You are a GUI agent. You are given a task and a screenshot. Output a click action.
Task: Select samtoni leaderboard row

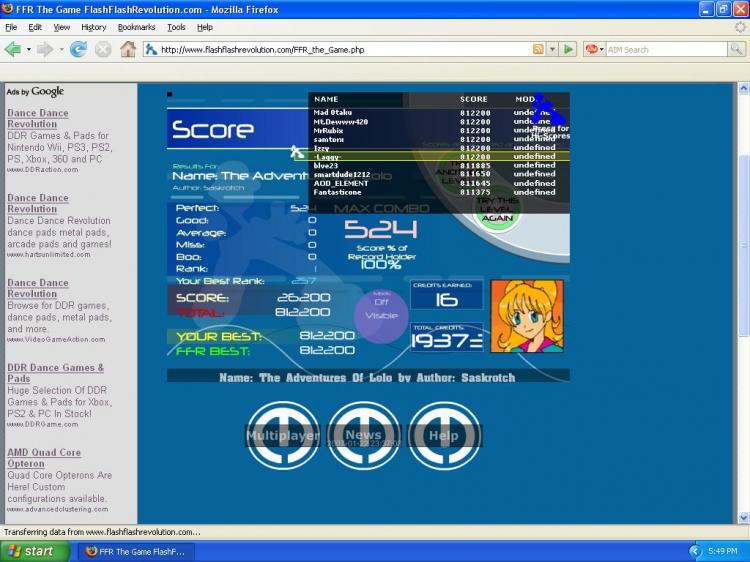[439, 139]
